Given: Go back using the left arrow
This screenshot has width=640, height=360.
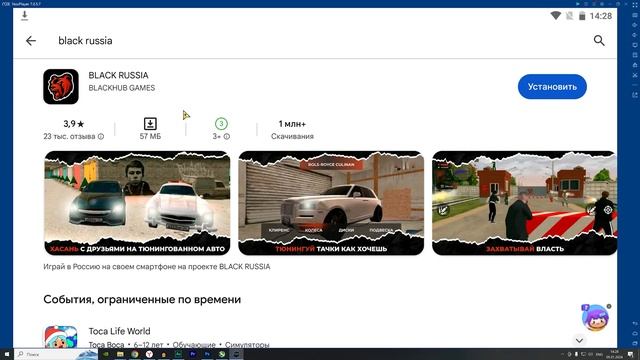Looking at the screenshot, I should click(x=31, y=40).
